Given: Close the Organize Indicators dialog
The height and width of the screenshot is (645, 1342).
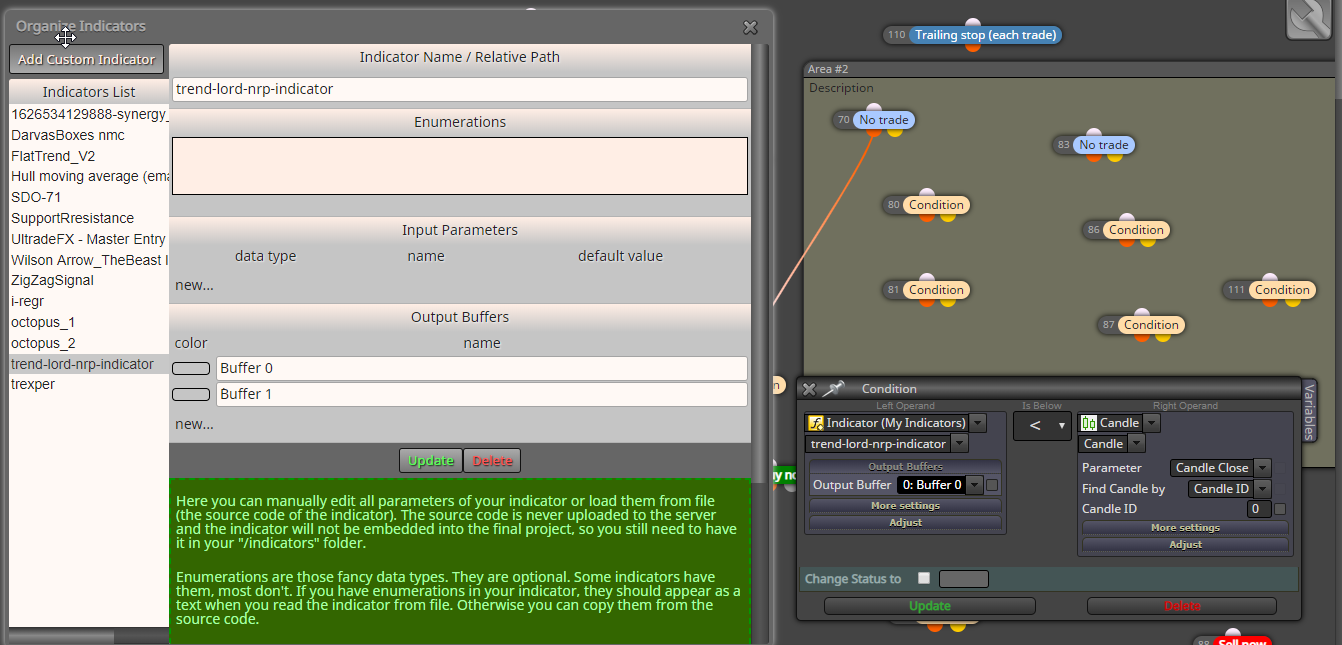Looking at the screenshot, I should click(x=750, y=28).
